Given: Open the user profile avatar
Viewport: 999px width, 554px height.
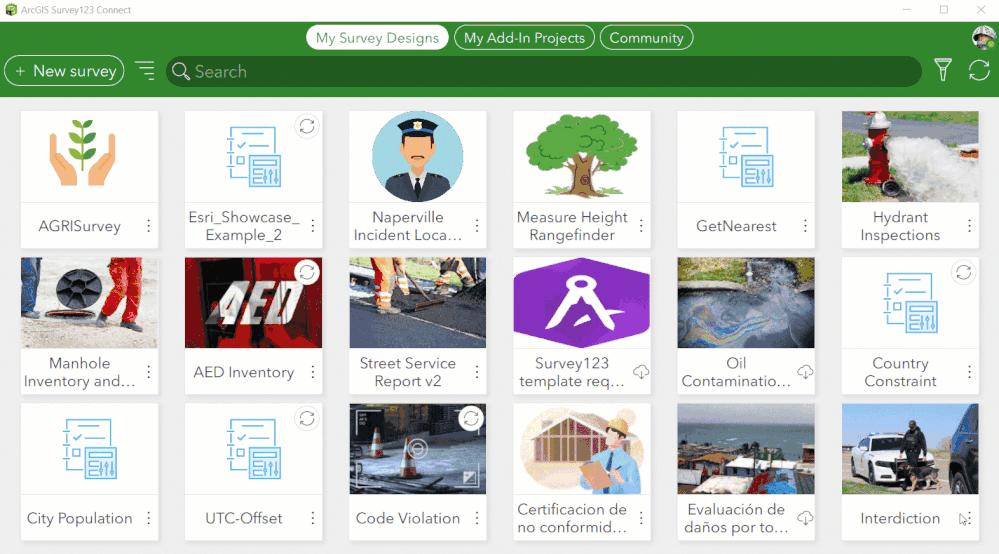Looking at the screenshot, I should (x=984, y=37).
